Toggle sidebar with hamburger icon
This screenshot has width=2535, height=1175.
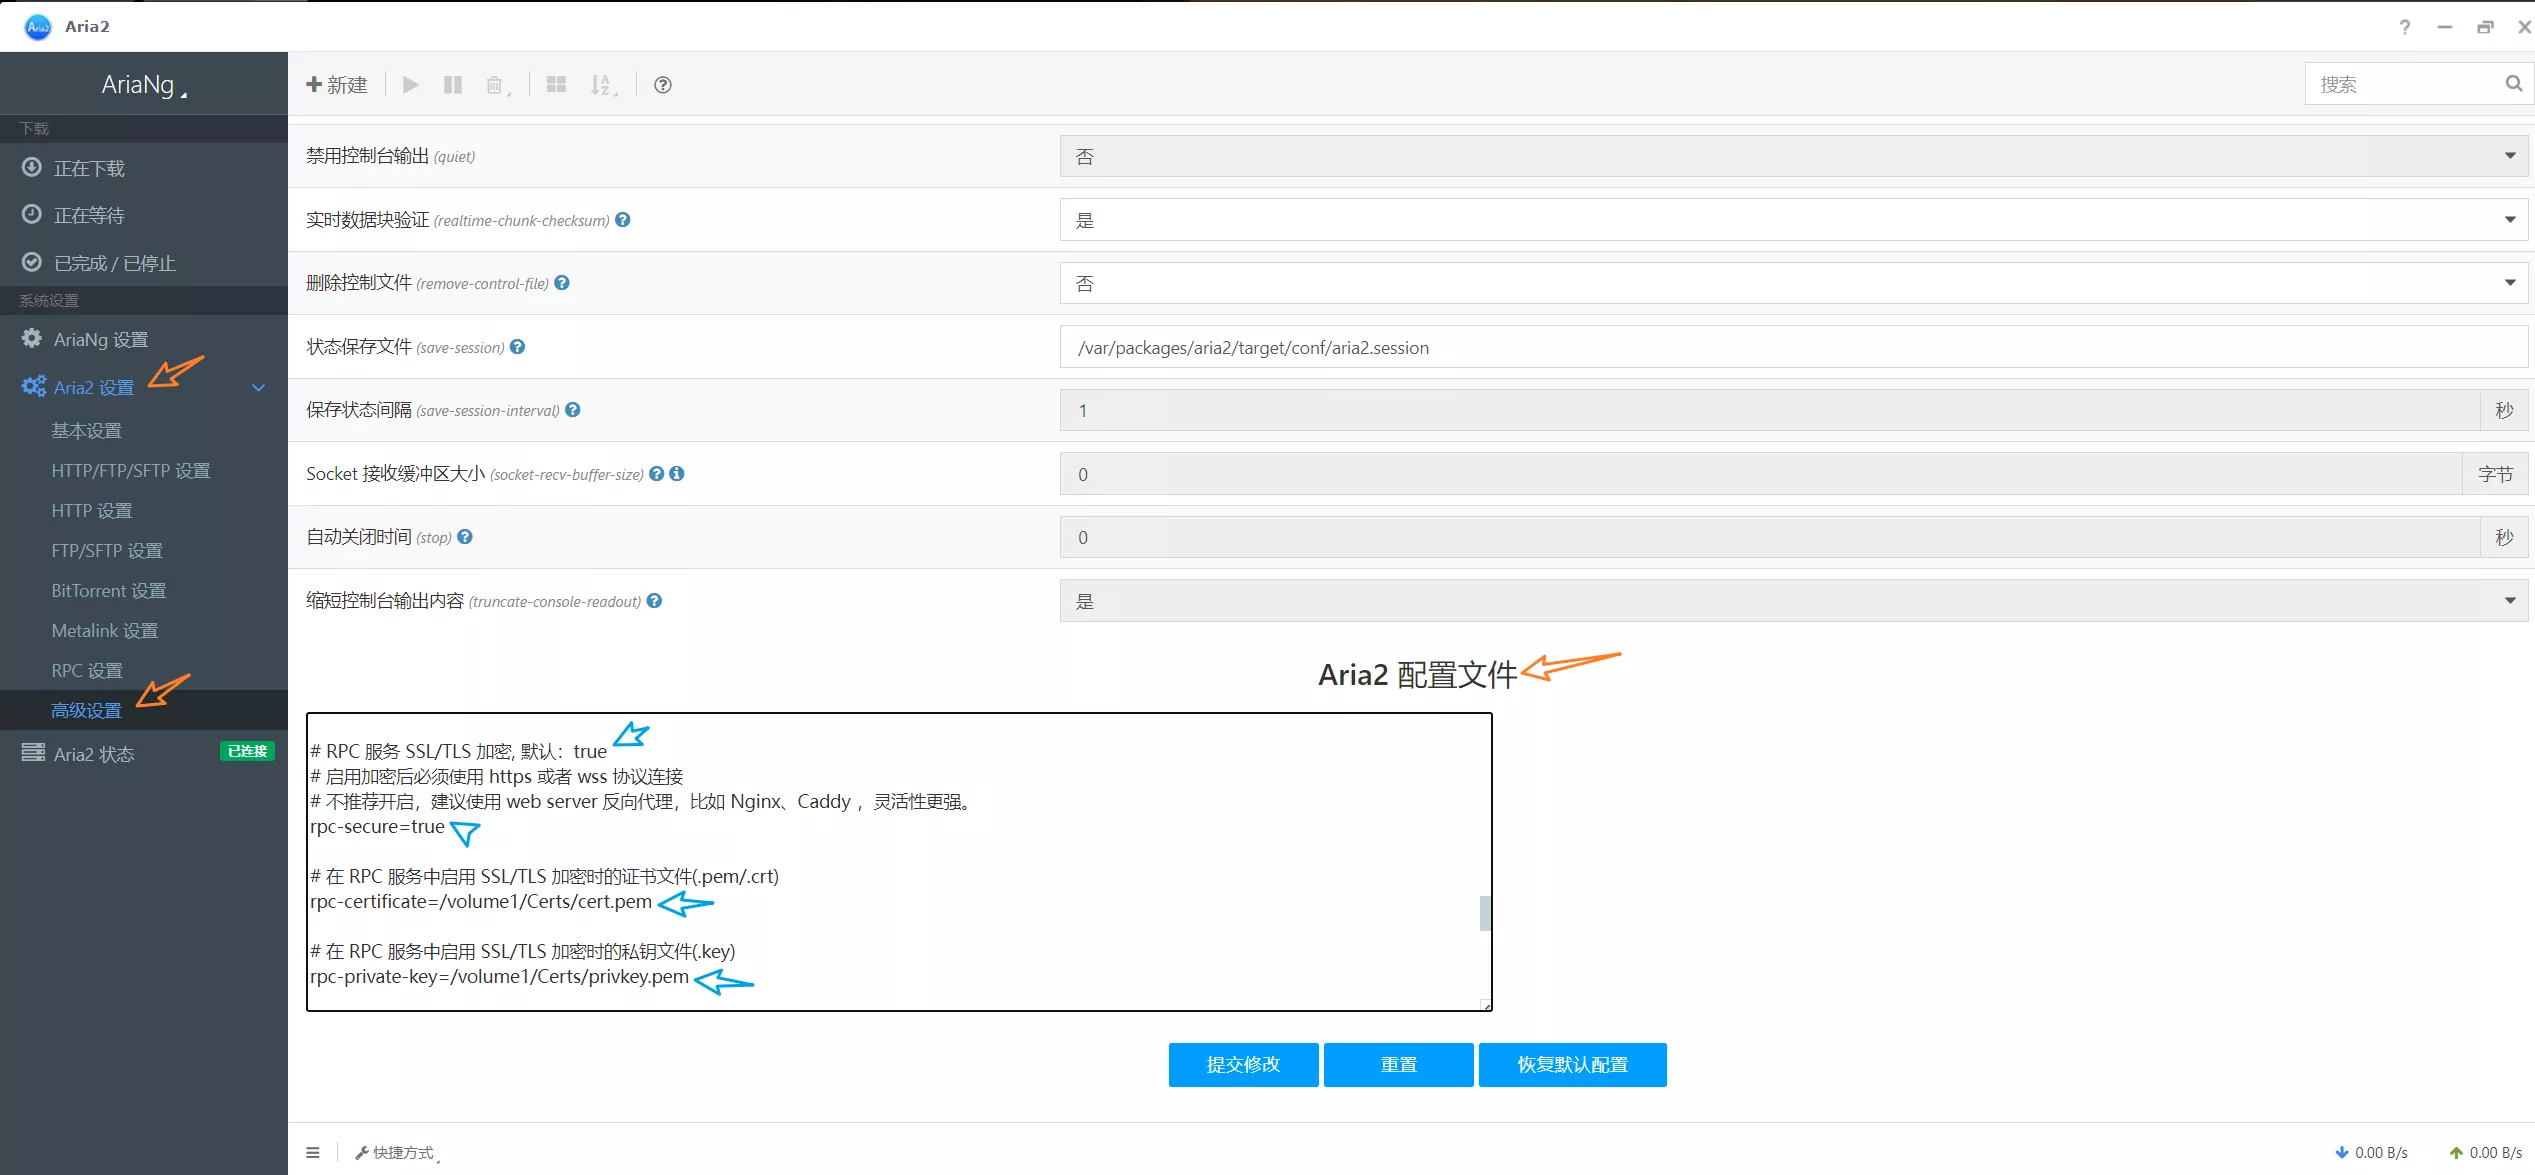313,1153
